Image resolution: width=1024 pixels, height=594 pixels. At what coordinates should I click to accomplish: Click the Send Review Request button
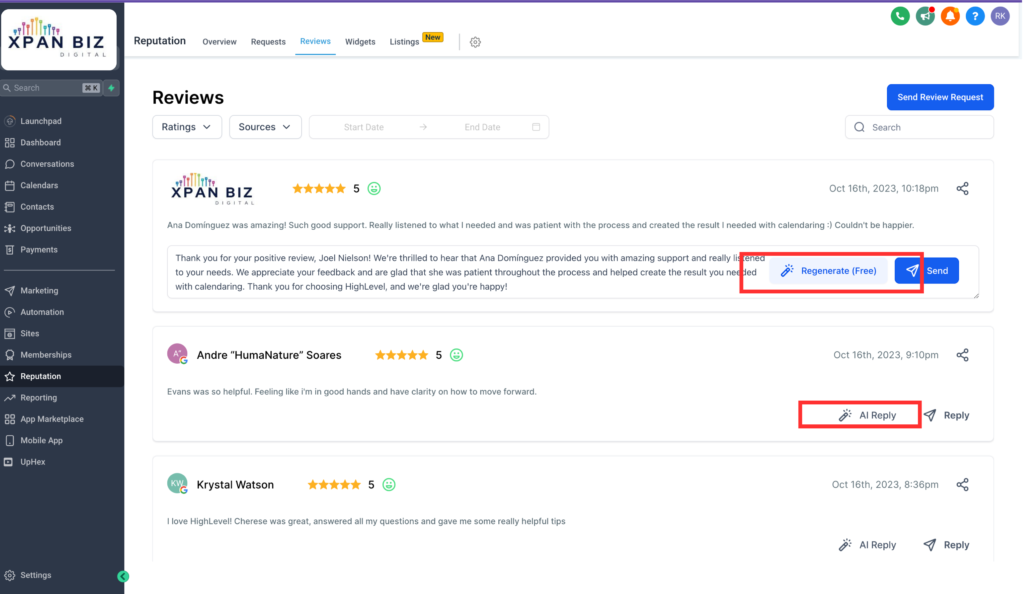pos(940,97)
